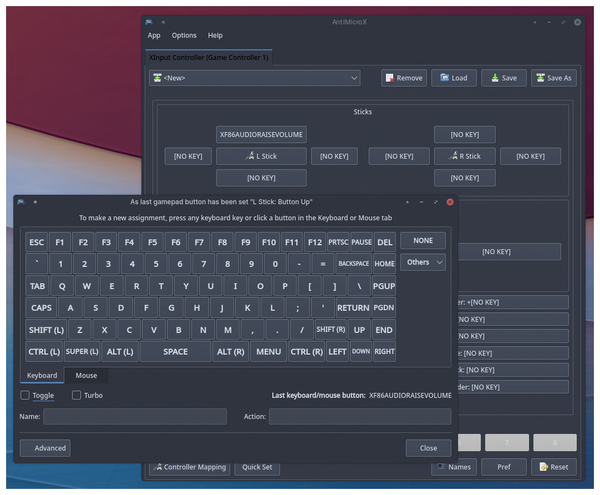
Task: Select the ESC key on virtual keyboard
Action: pos(37,242)
